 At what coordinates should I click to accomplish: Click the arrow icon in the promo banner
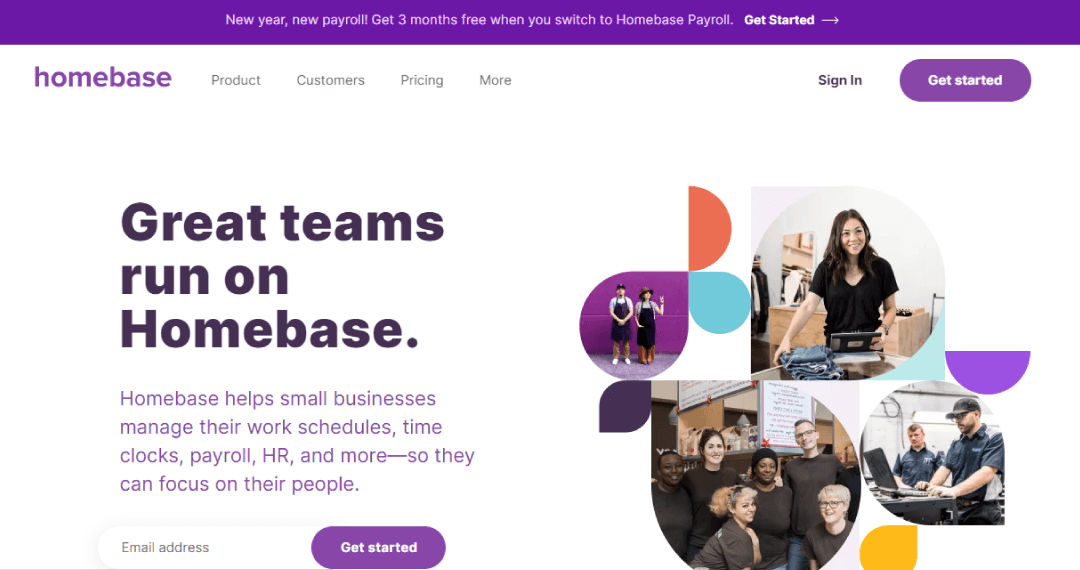(831, 21)
